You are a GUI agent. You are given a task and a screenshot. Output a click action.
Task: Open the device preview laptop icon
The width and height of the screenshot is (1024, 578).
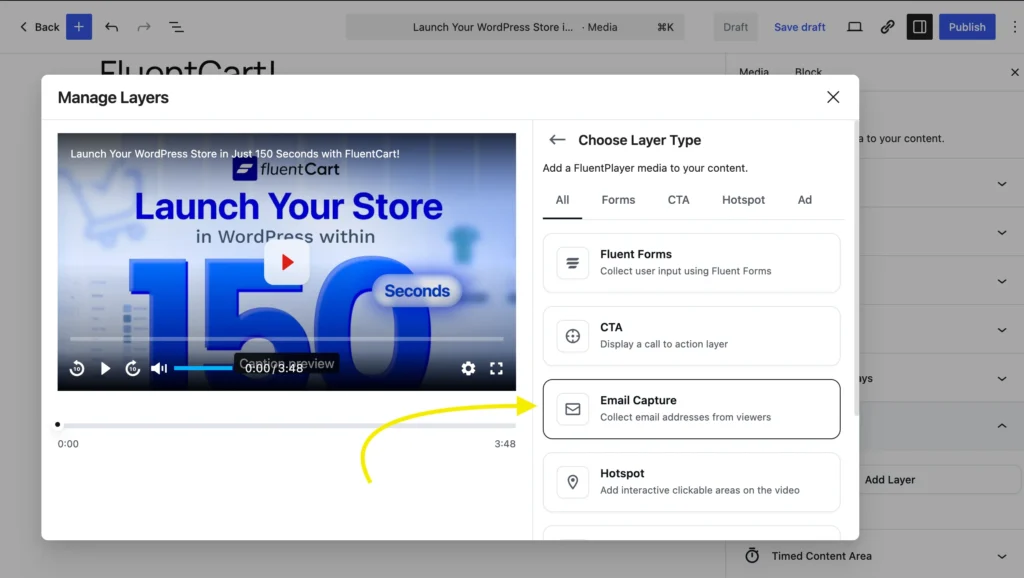click(854, 27)
